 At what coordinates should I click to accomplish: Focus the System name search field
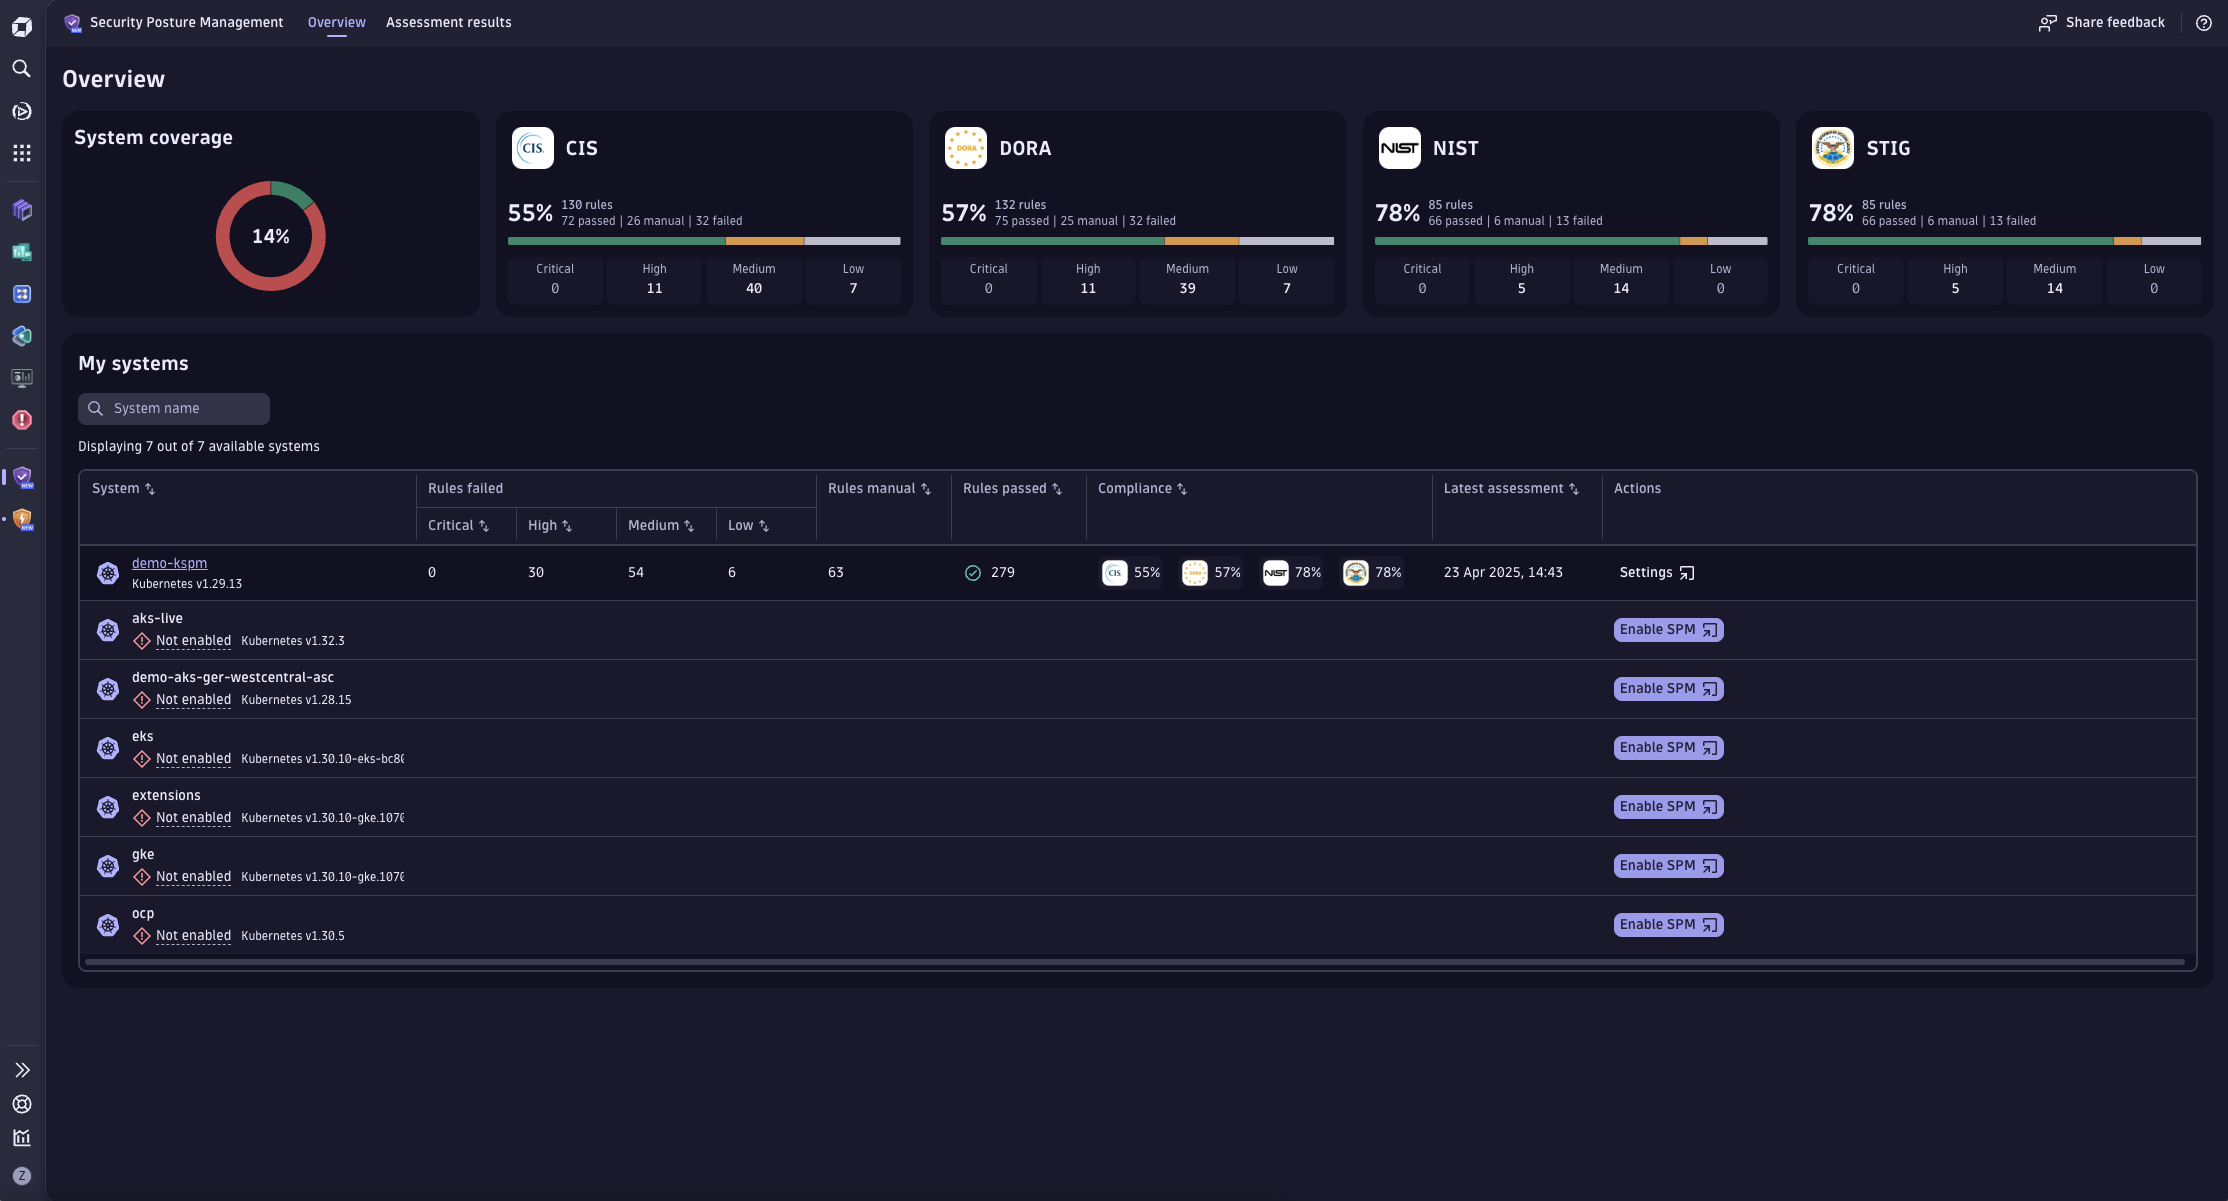pos(174,408)
